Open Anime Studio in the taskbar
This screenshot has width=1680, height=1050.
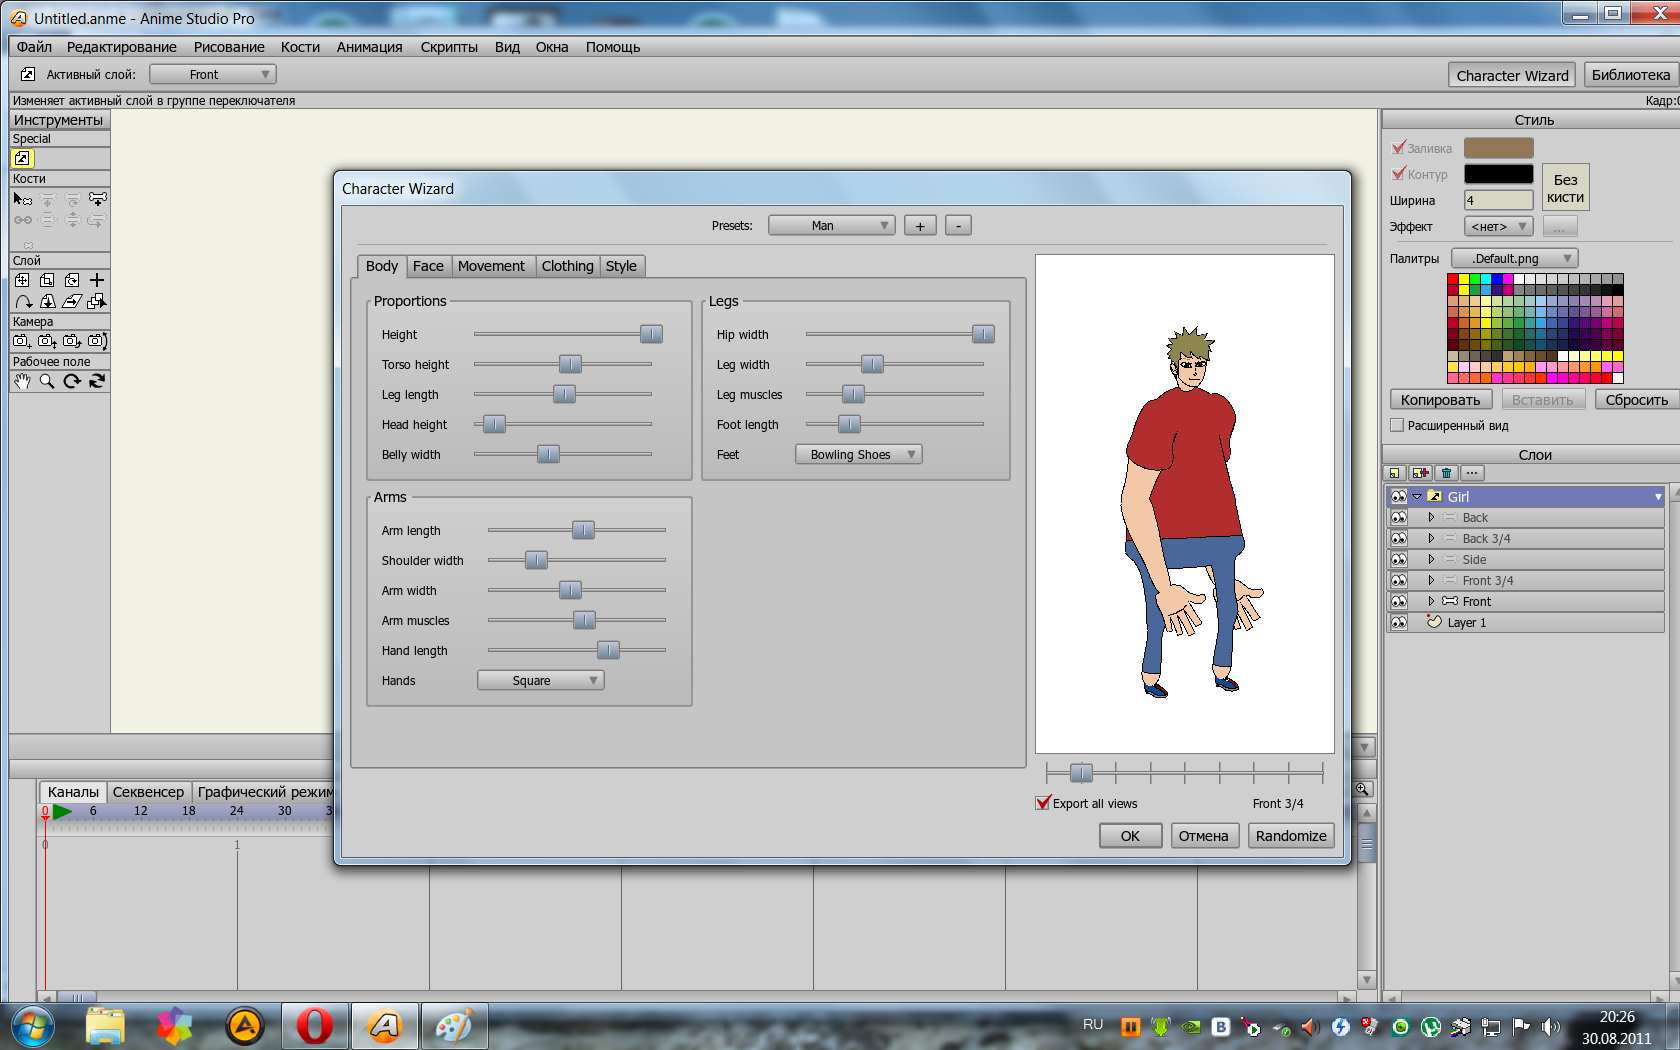[x=385, y=1026]
